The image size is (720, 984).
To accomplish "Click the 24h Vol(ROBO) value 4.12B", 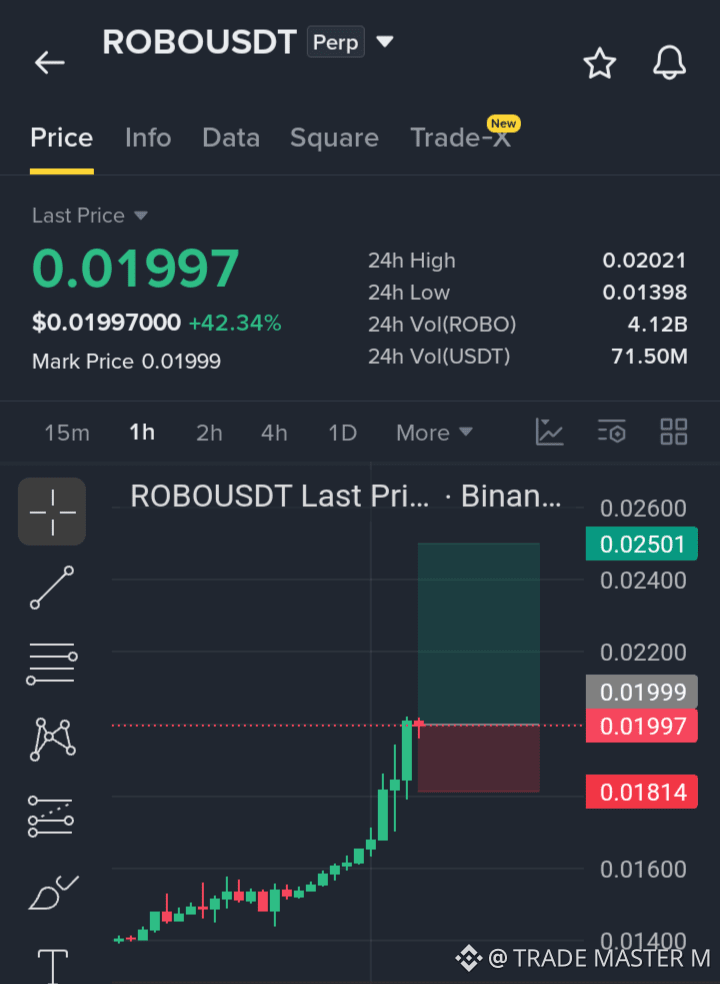I will coord(657,324).
